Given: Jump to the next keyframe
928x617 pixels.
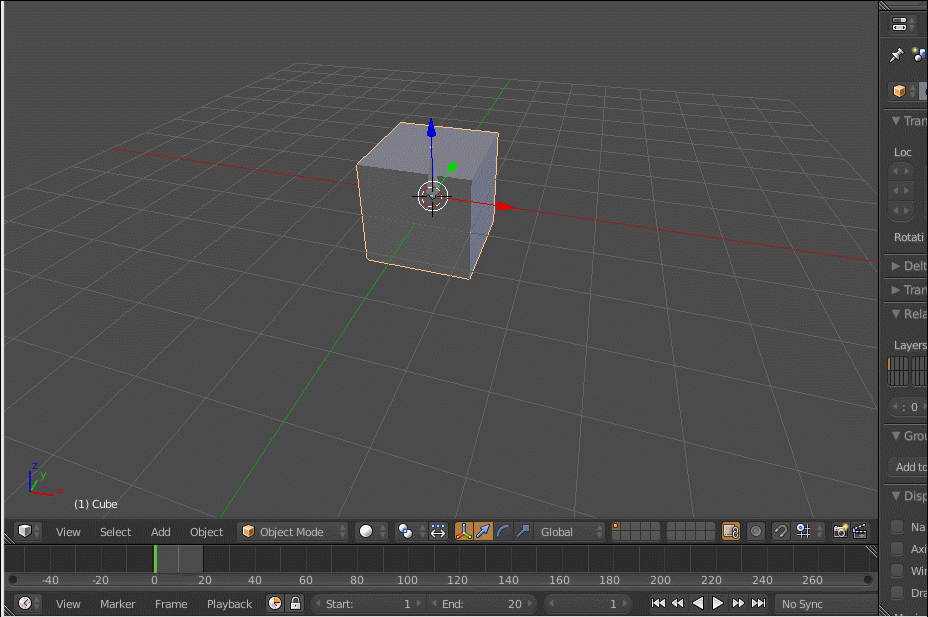Looking at the screenshot, I should [x=738, y=603].
